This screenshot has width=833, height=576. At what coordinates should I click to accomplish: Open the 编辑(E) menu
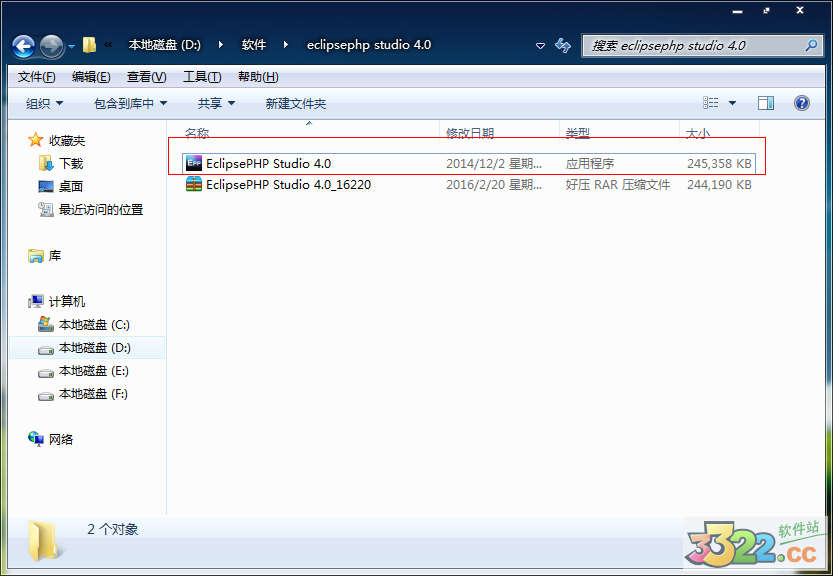91,77
